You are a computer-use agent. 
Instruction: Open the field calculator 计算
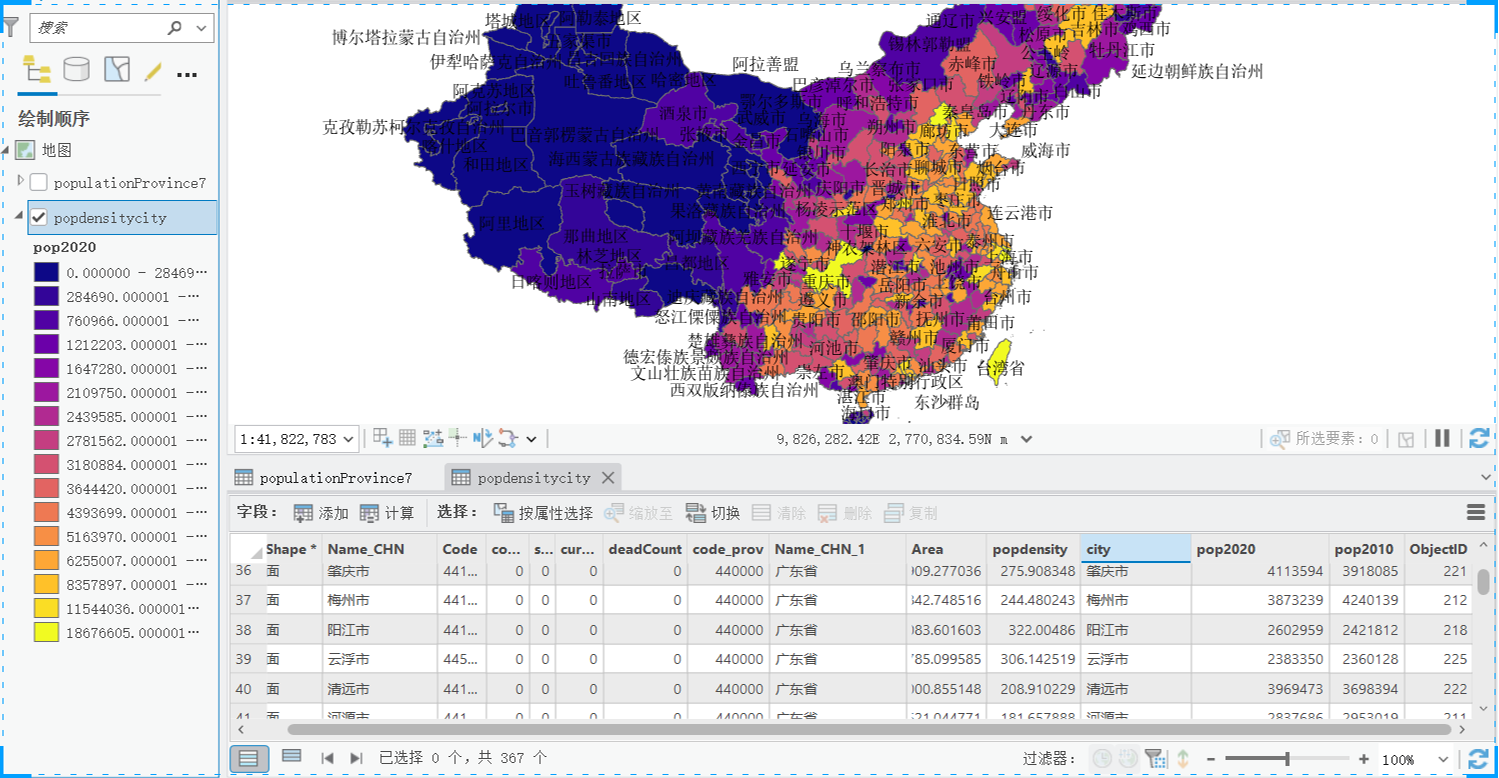[387, 513]
